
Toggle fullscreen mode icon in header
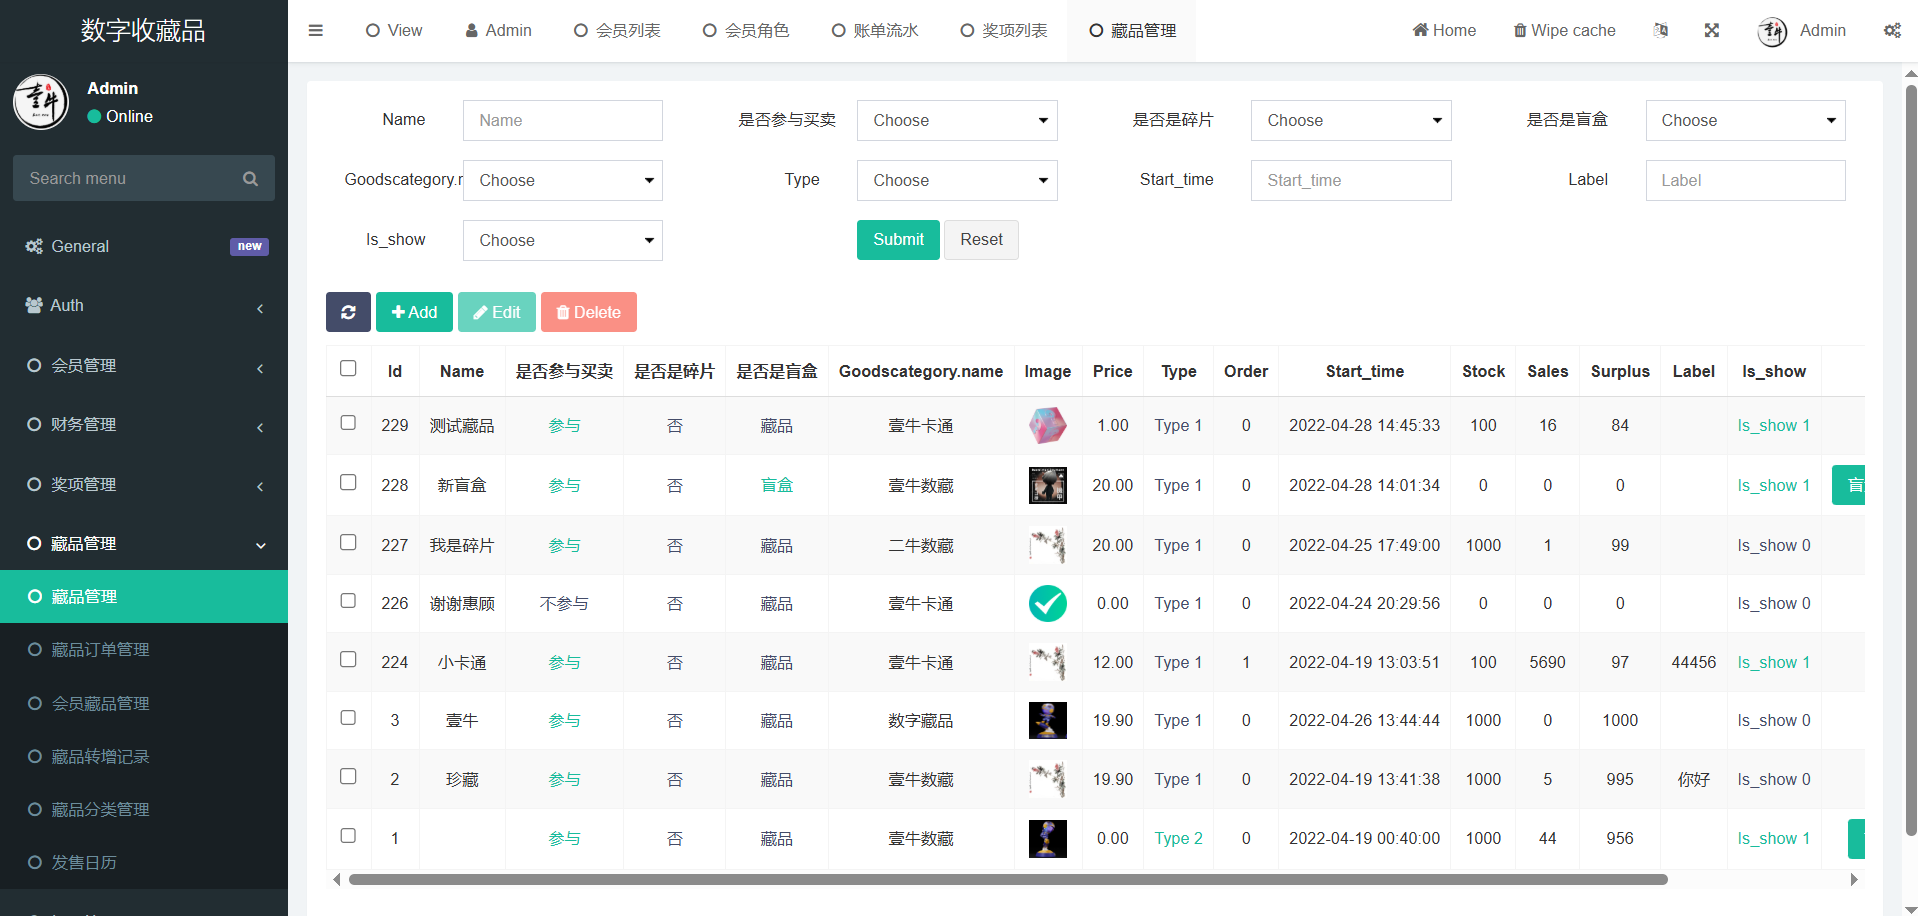click(1712, 30)
